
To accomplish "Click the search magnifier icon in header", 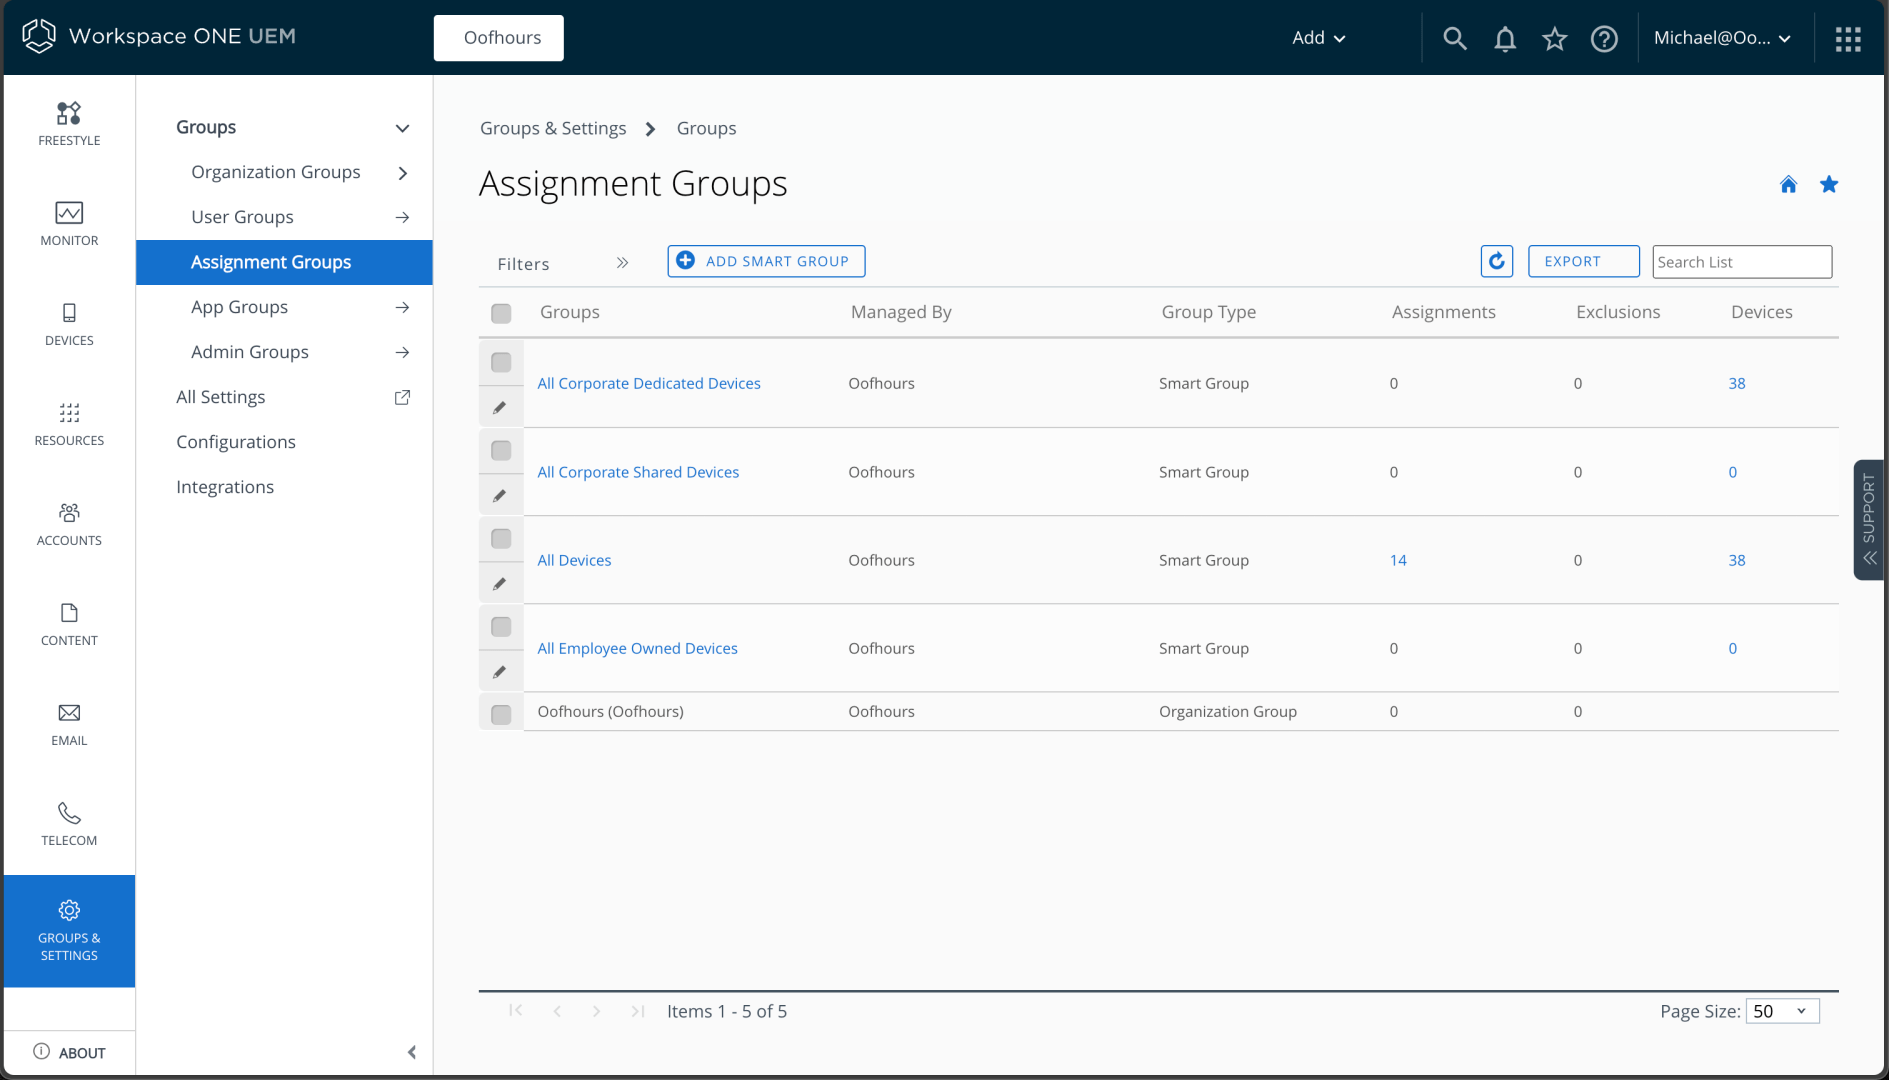I will click(1454, 38).
